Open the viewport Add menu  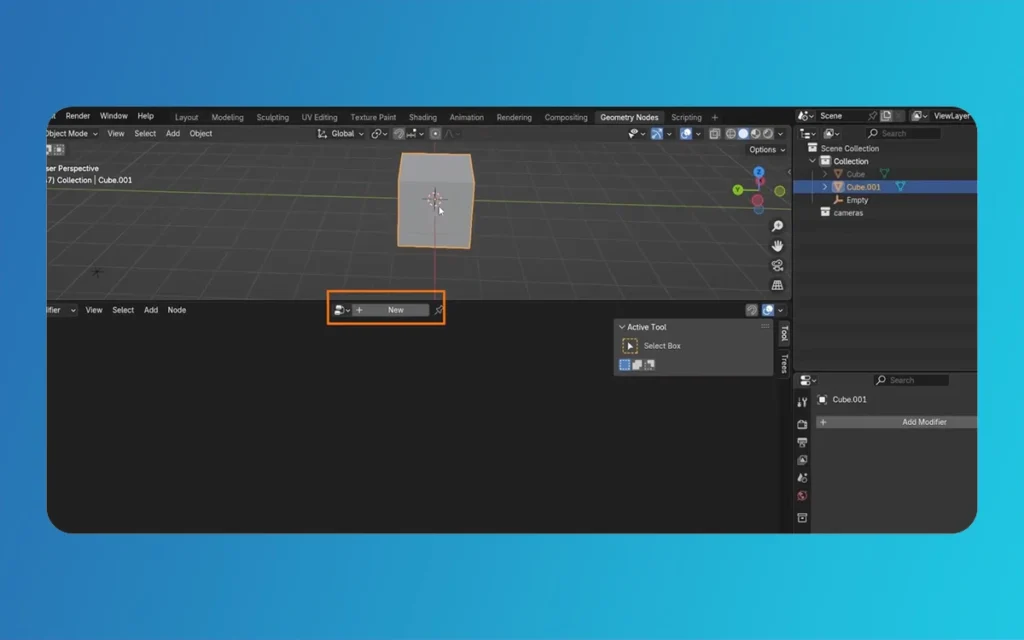tap(172, 134)
